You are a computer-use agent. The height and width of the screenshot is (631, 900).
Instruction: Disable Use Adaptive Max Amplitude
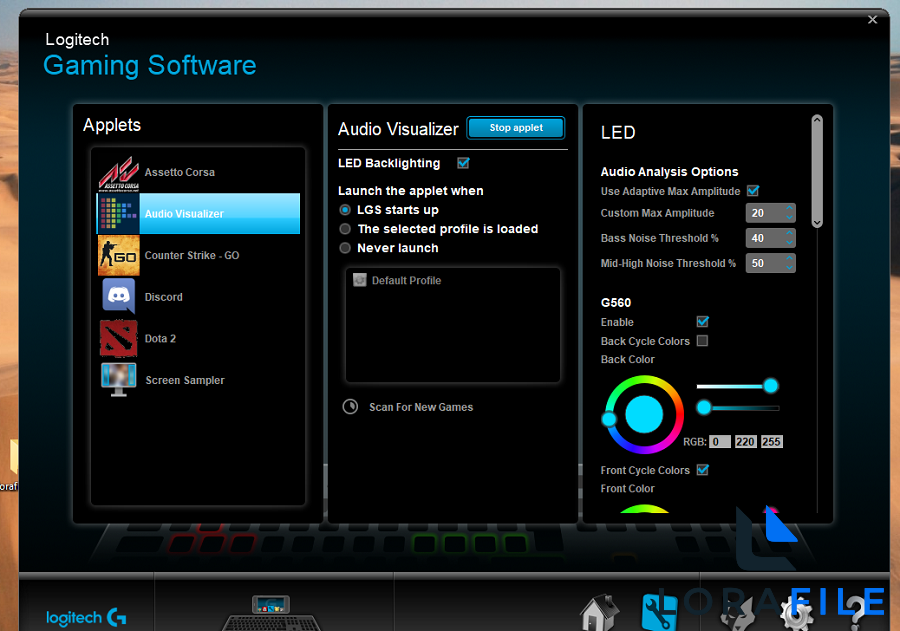[x=753, y=190]
